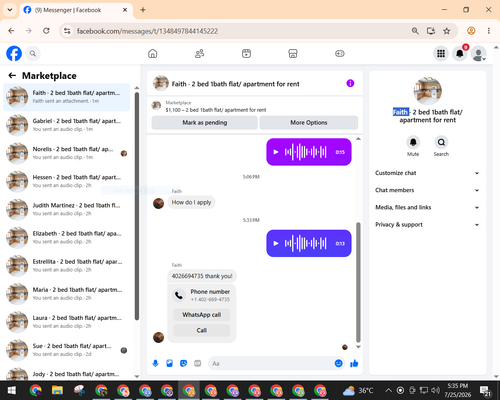Expand Customize chat section

[427, 173]
